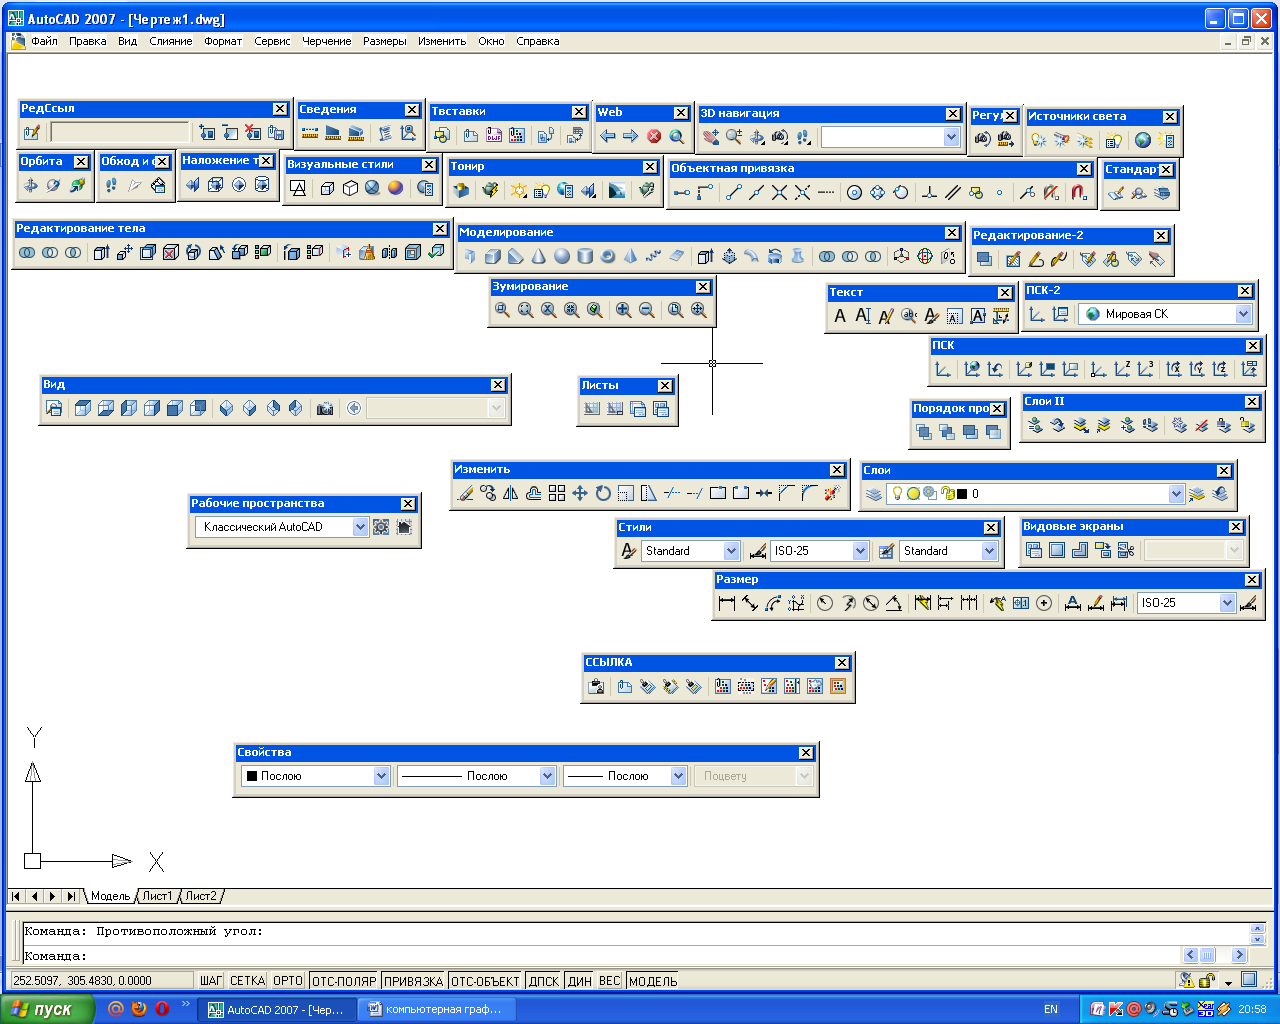Toggle ОТС-ОБЪЕКТ object tracking

485,981
